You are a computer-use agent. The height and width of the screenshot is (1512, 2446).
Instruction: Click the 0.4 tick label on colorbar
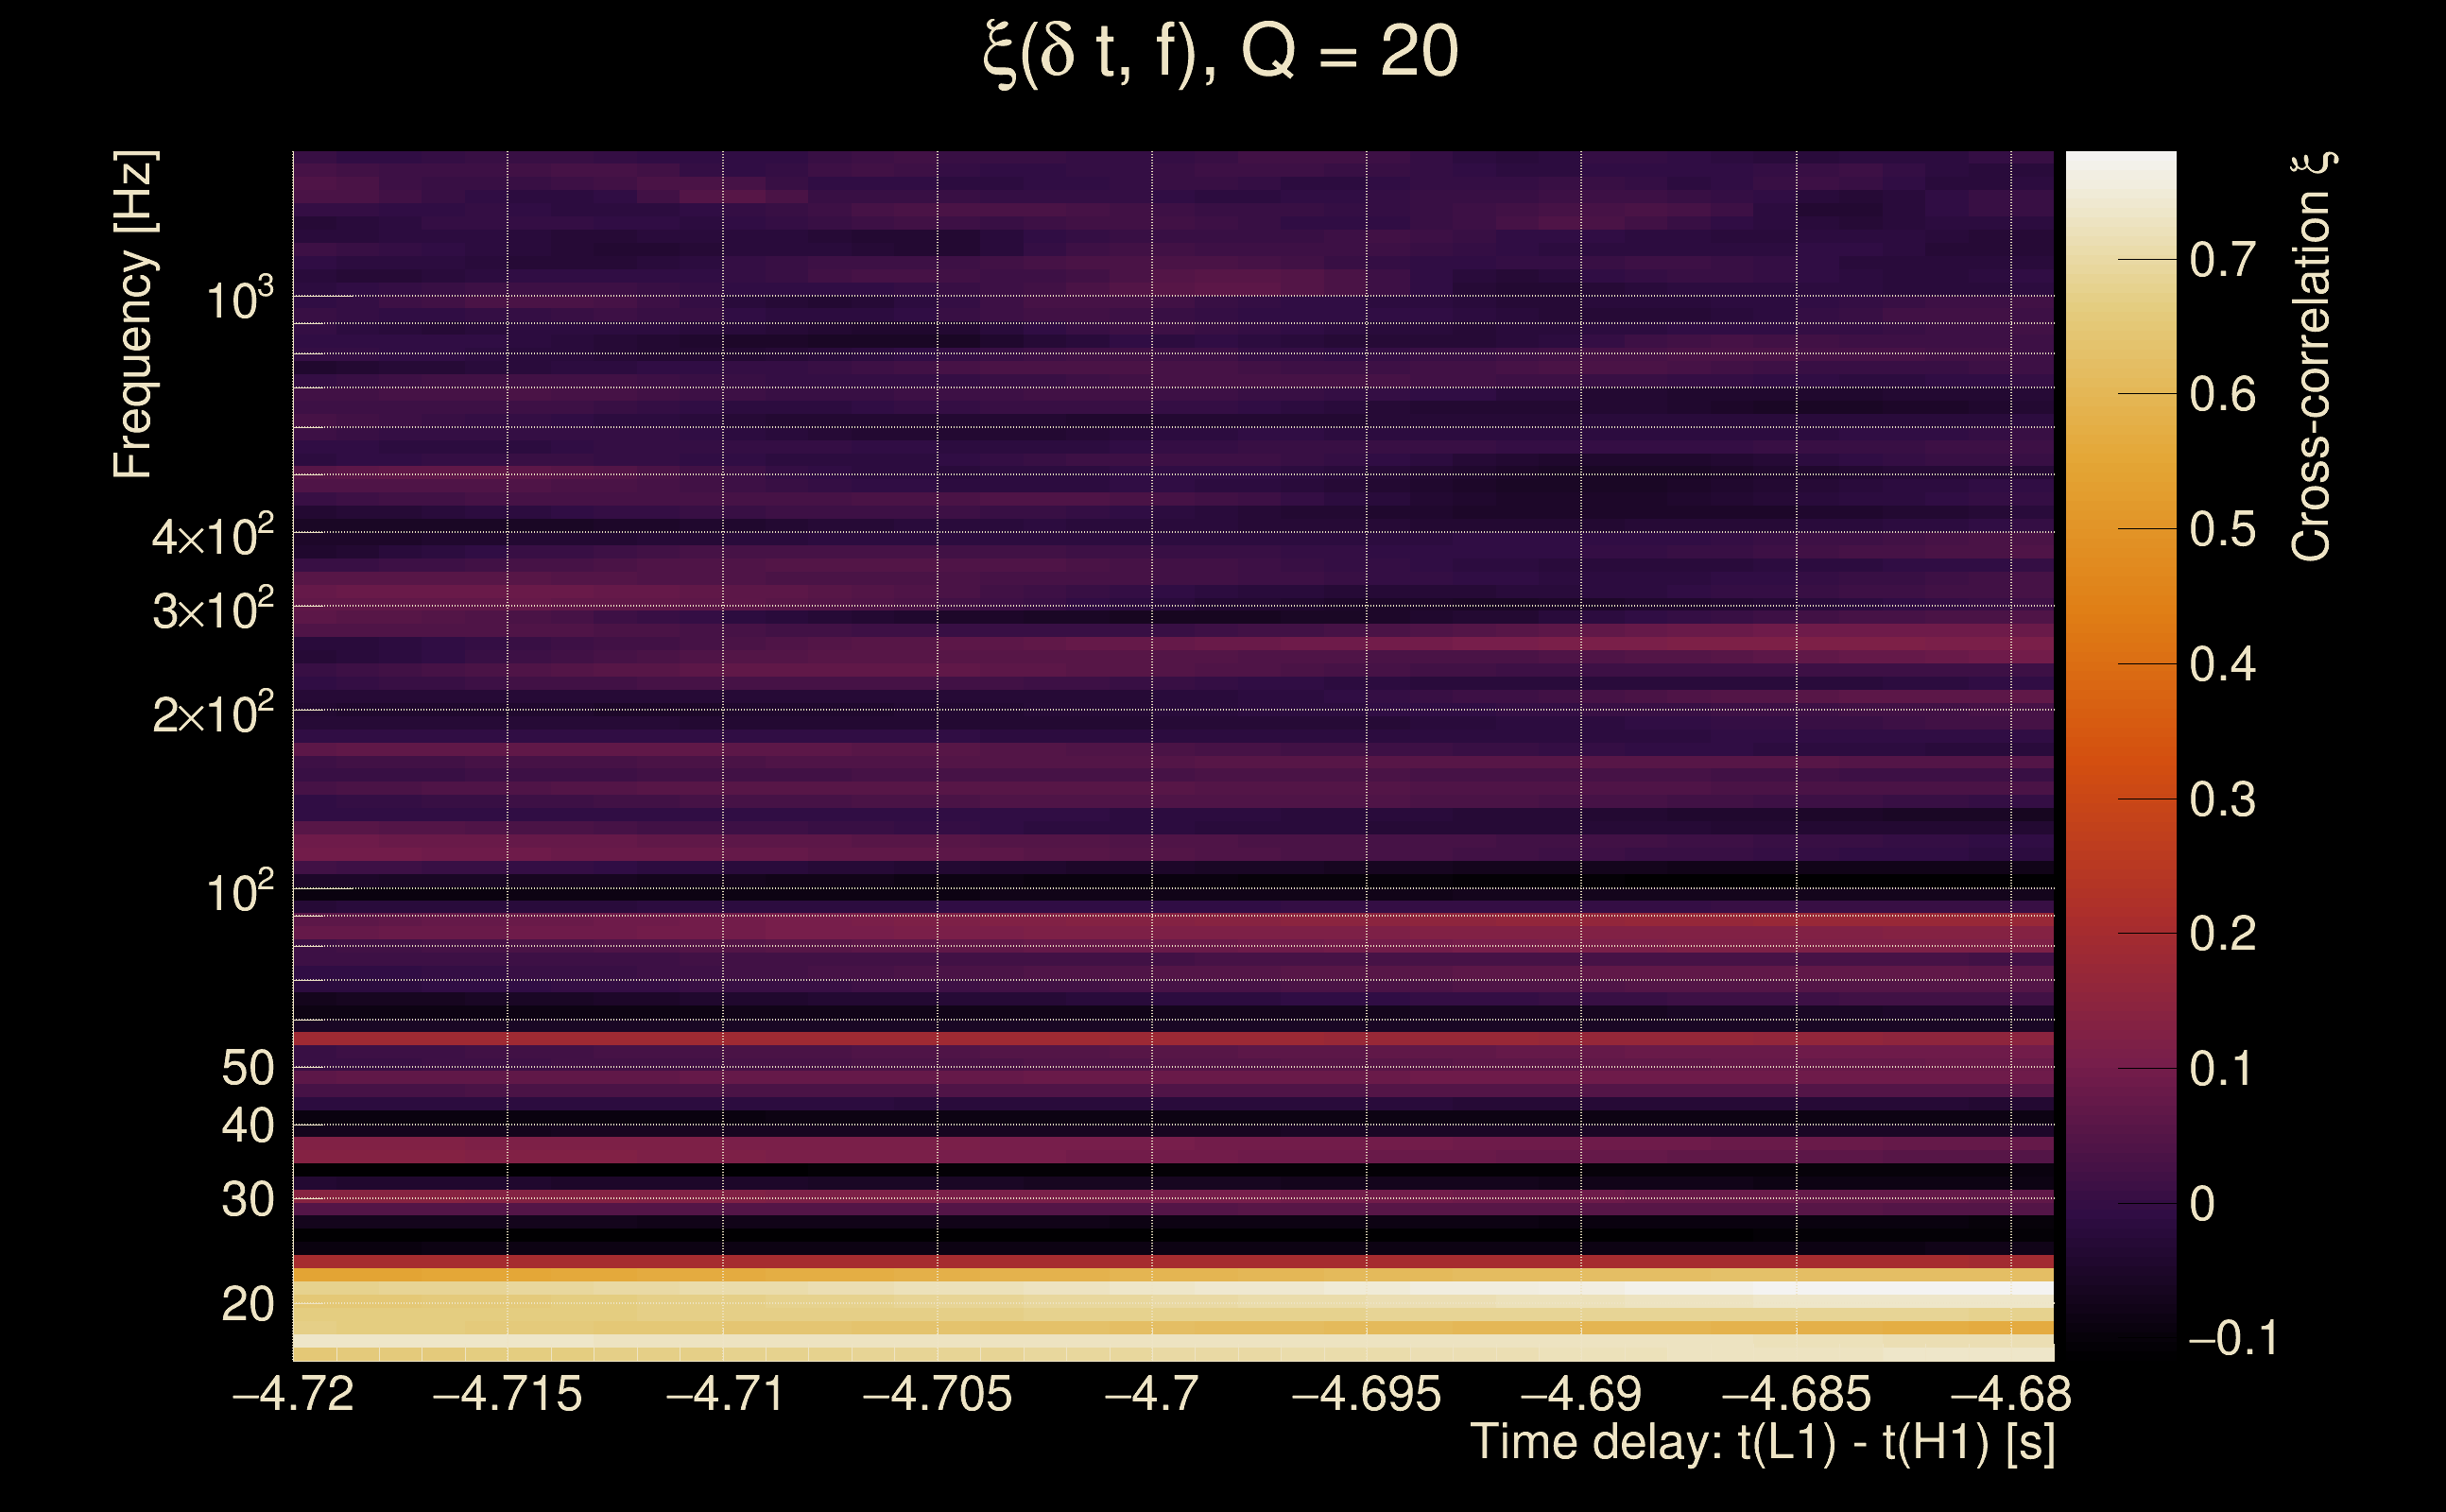[x=2222, y=665]
